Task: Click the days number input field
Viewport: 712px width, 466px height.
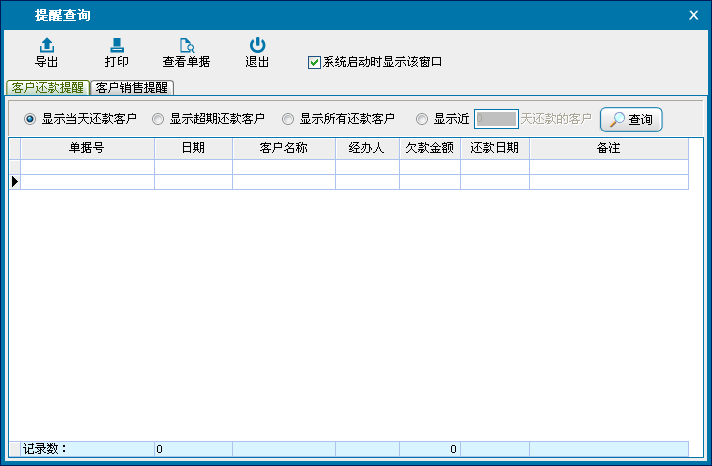Action: point(496,119)
